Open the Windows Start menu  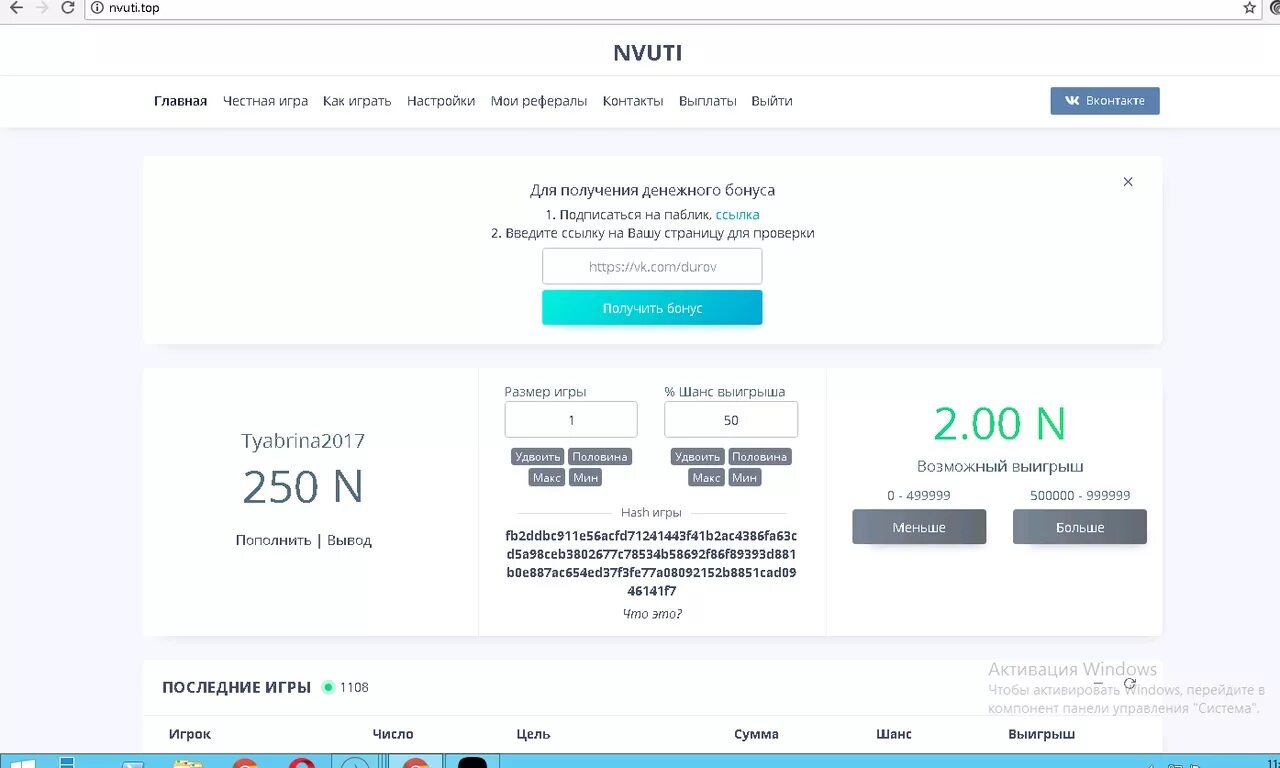pos(22,762)
